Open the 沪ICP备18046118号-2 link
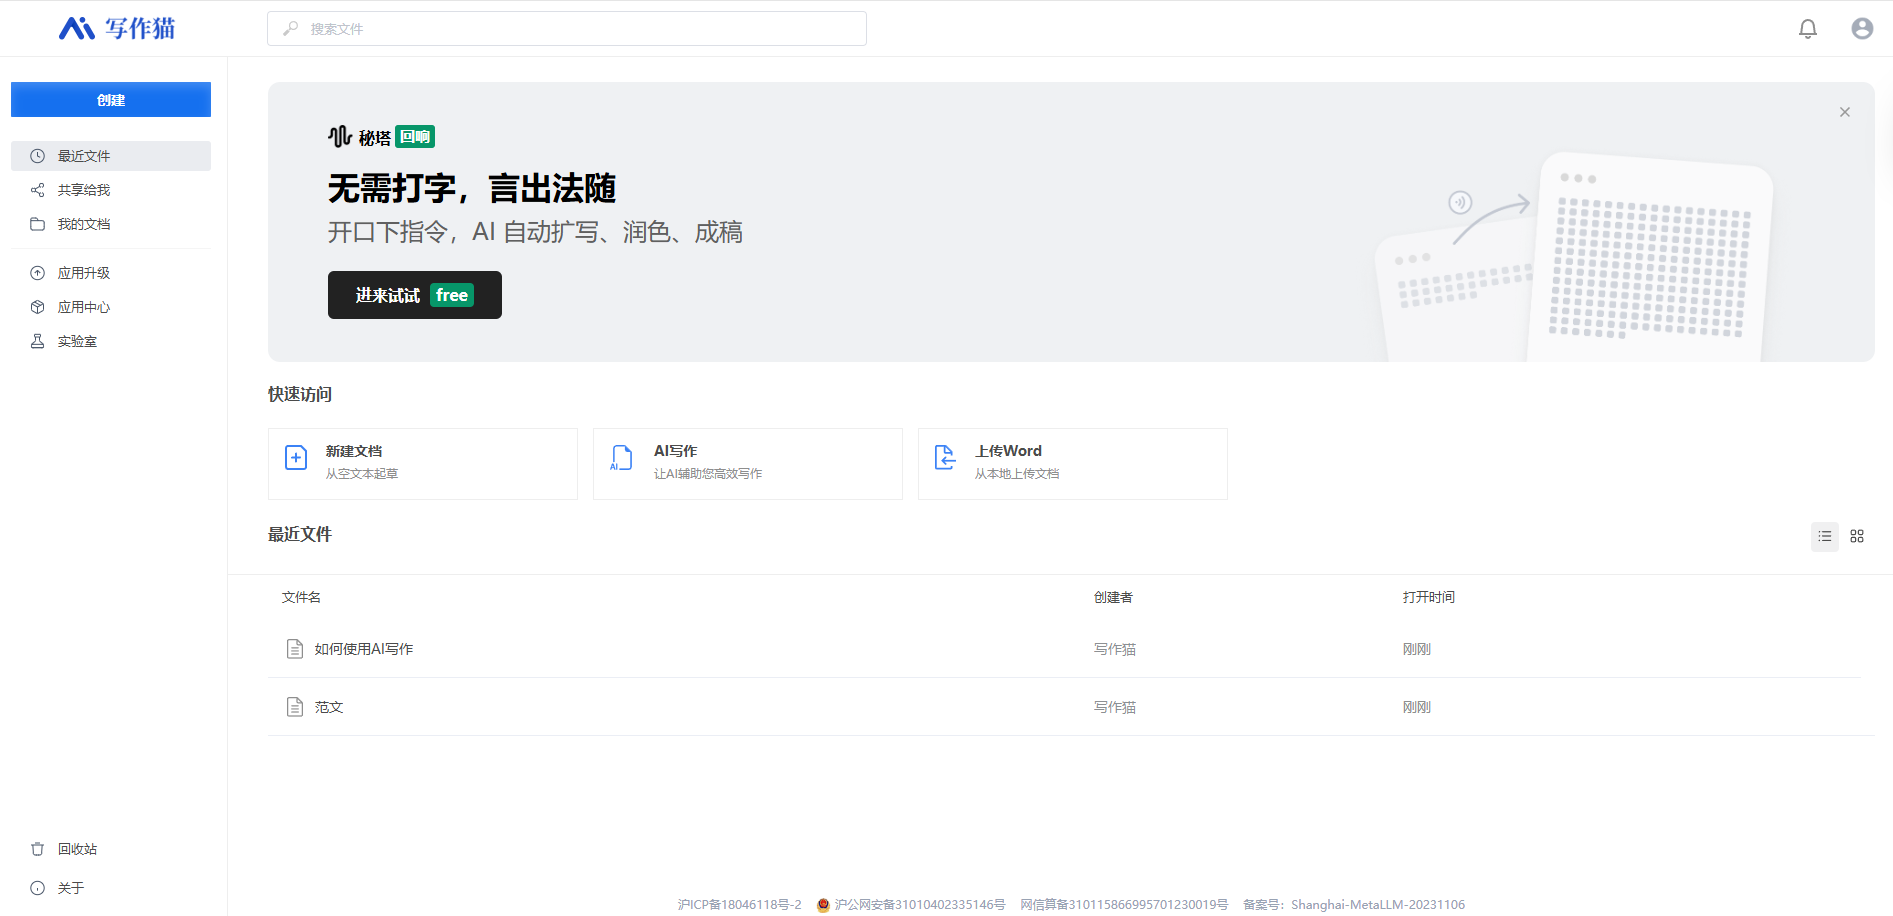Viewport: 1893px width, 916px height. [740, 905]
